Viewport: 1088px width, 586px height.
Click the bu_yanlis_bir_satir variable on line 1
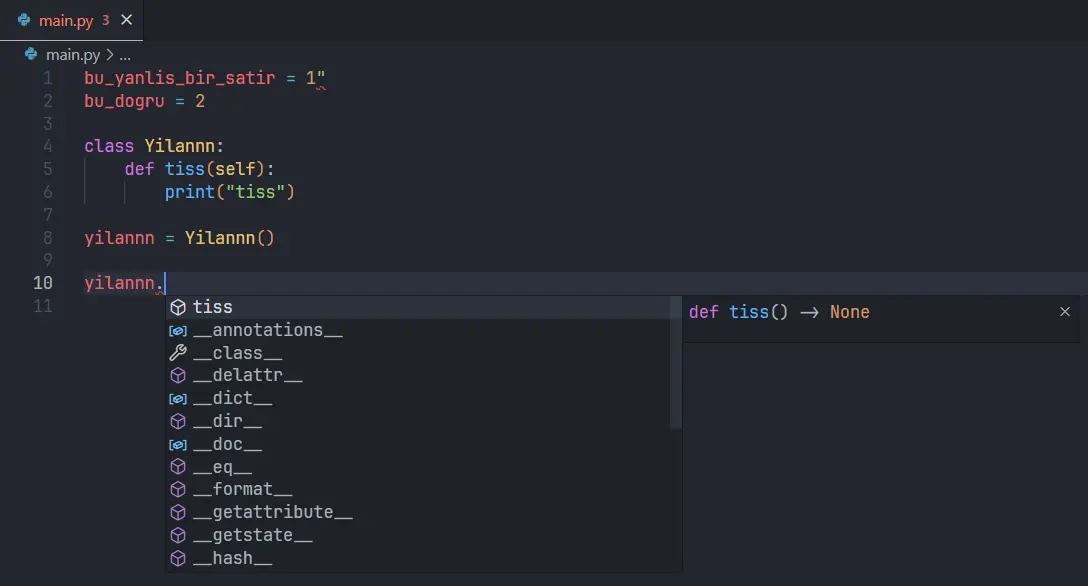[180, 78]
